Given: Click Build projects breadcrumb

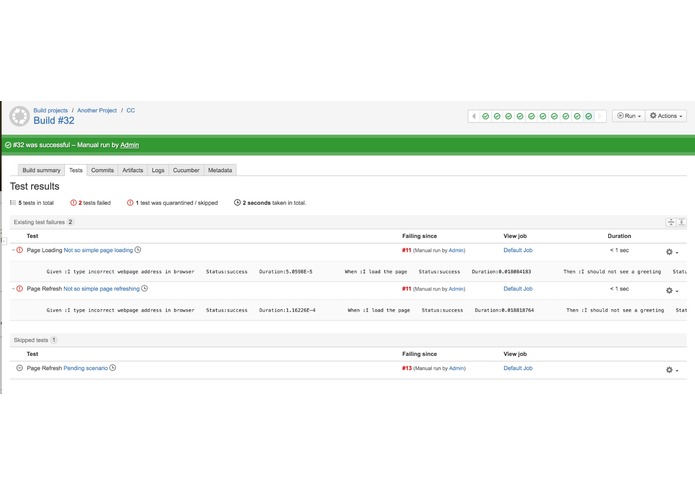Looking at the screenshot, I should [51, 110].
